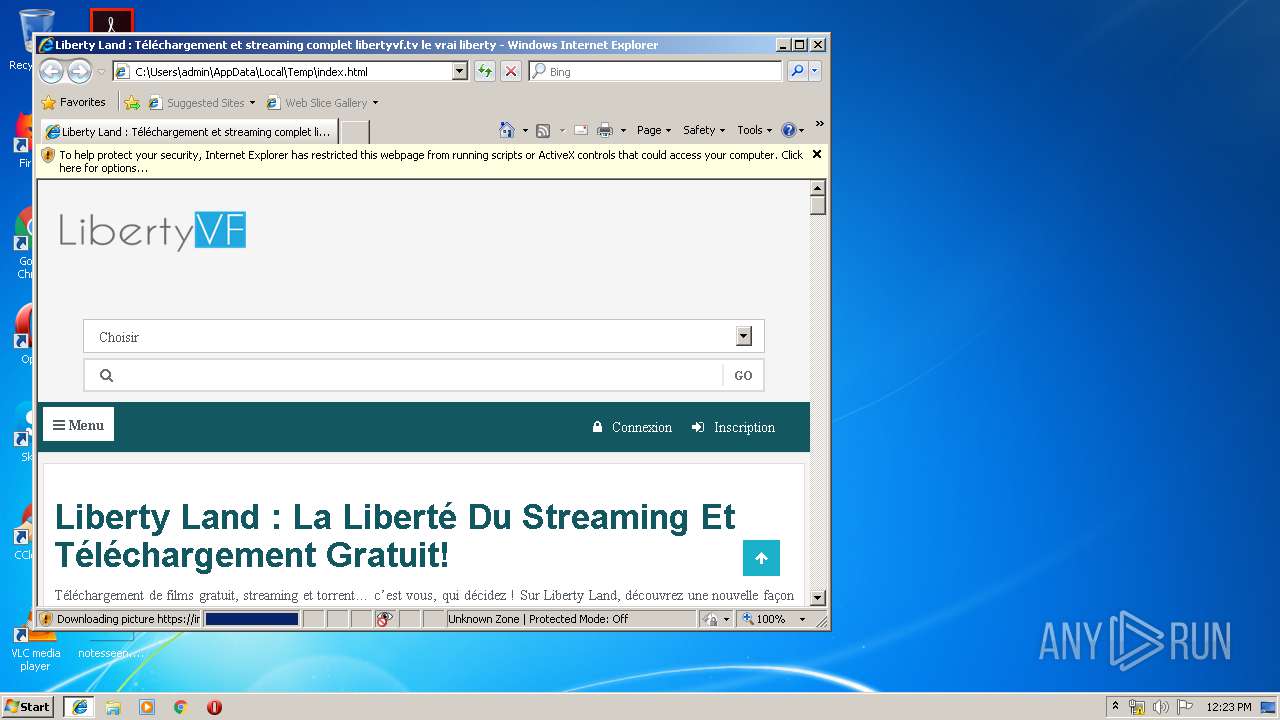Print the page using the printer icon
Viewport: 1280px width, 720px height.
605,130
